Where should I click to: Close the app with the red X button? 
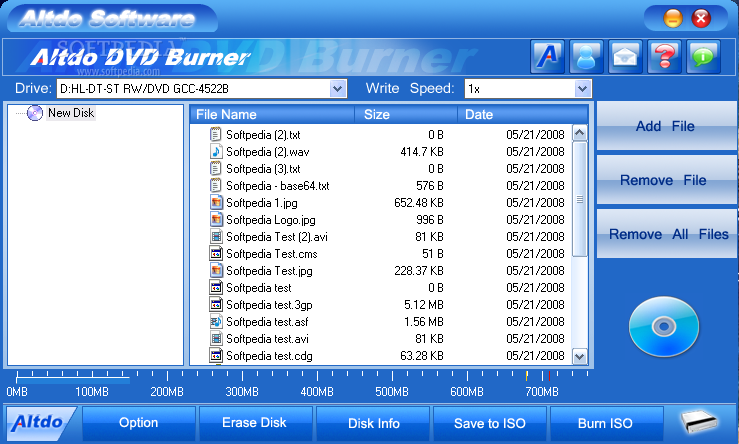pyautogui.click(x=701, y=18)
